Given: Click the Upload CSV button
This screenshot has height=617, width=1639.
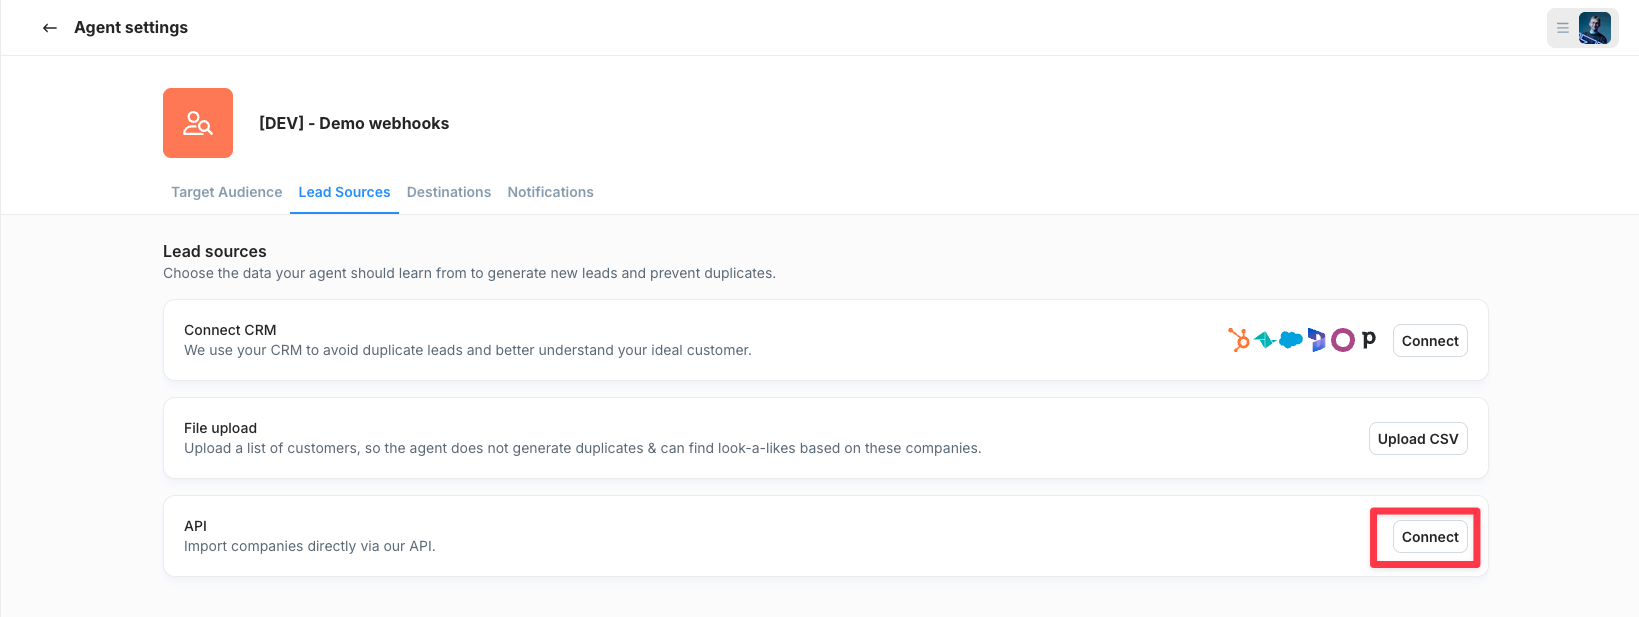Looking at the screenshot, I should [x=1417, y=439].
